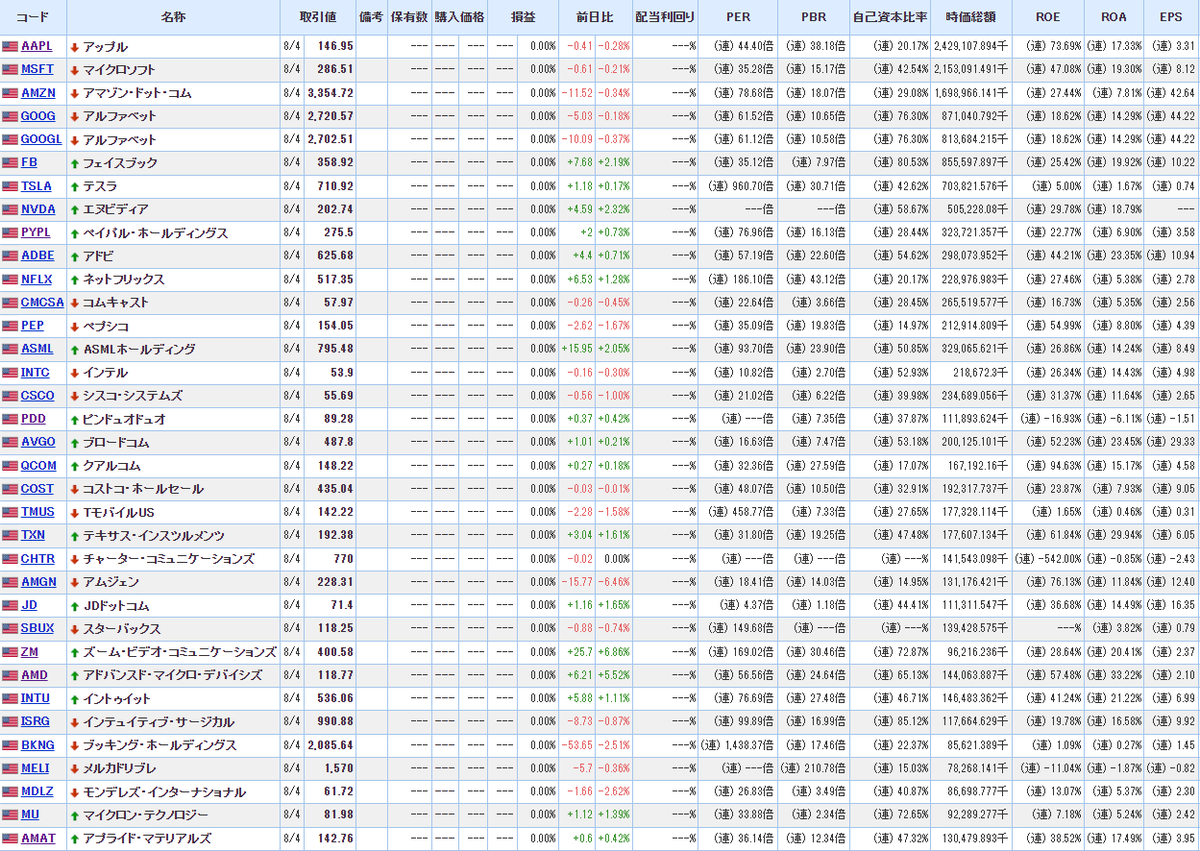Viewport: 1200px width, 851px height.
Task: Click the company name アプライド・マテリアルズ
Action: click(x=147, y=838)
